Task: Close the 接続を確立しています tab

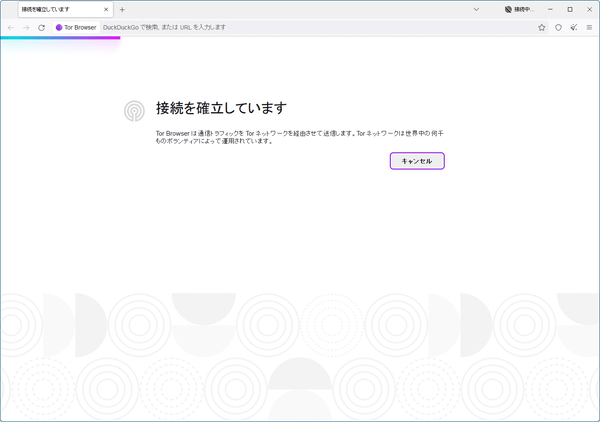Action: [106, 10]
